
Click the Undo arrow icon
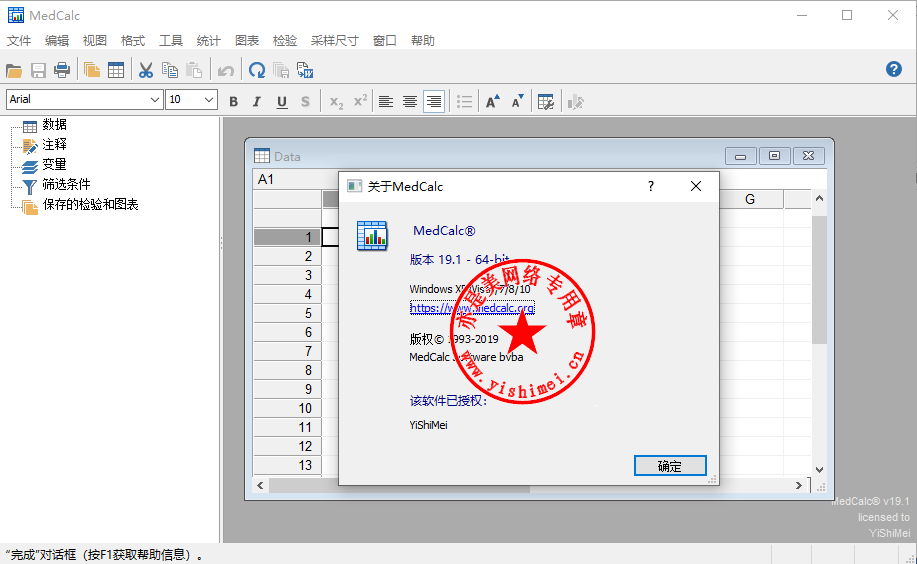pos(226,71)
